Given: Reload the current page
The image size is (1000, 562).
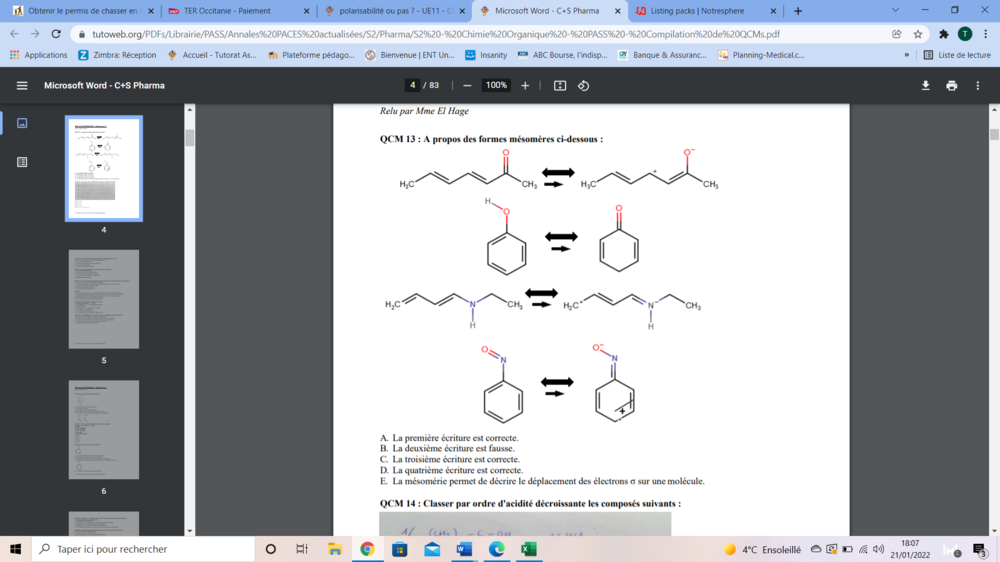Looking at the screenshot, I should 56,34.
